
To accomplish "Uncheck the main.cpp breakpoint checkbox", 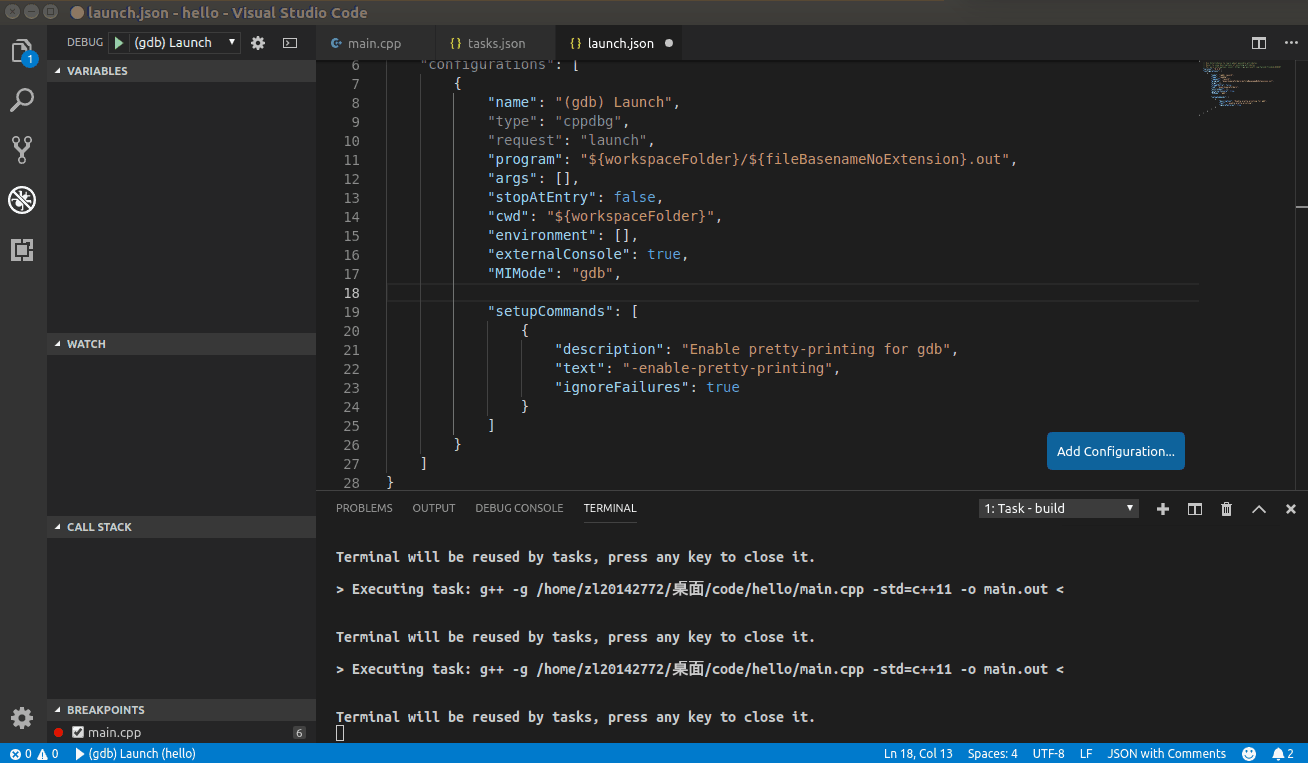I will click(x=78, y=733).
